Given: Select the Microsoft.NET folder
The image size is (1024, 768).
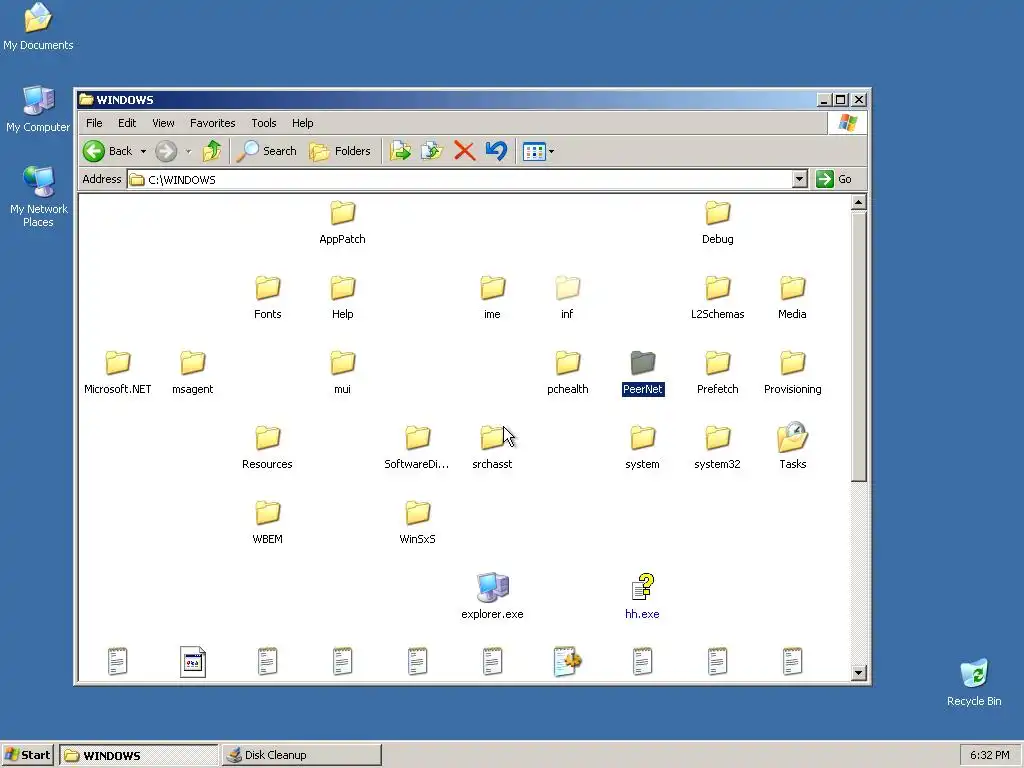Looking at the screenshot, I should click(x=118, y=372).
